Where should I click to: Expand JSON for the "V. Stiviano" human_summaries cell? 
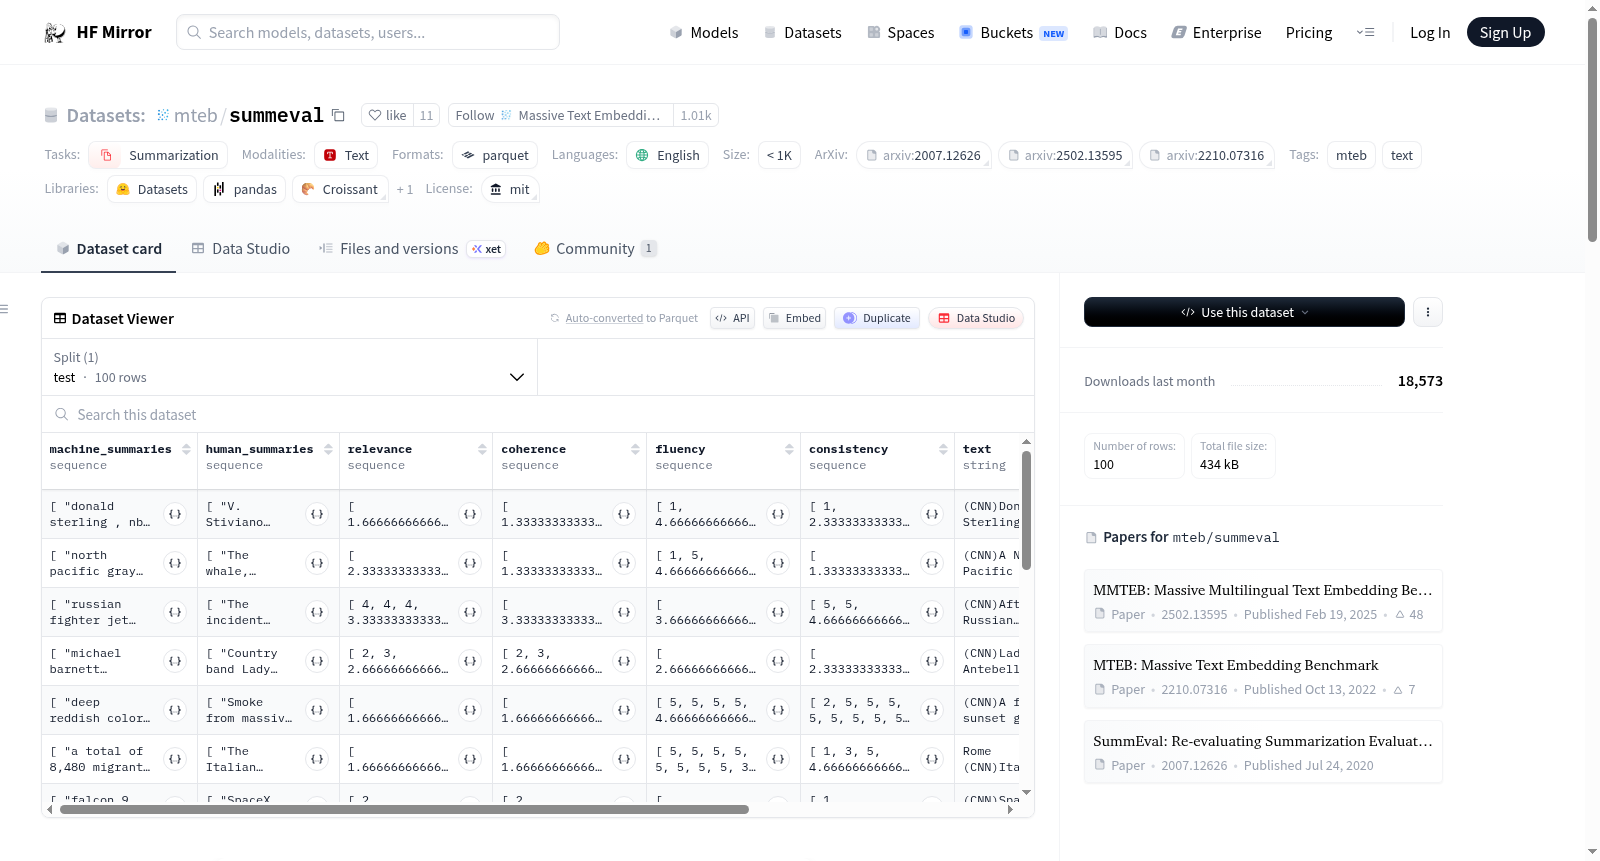pos(317,514)
